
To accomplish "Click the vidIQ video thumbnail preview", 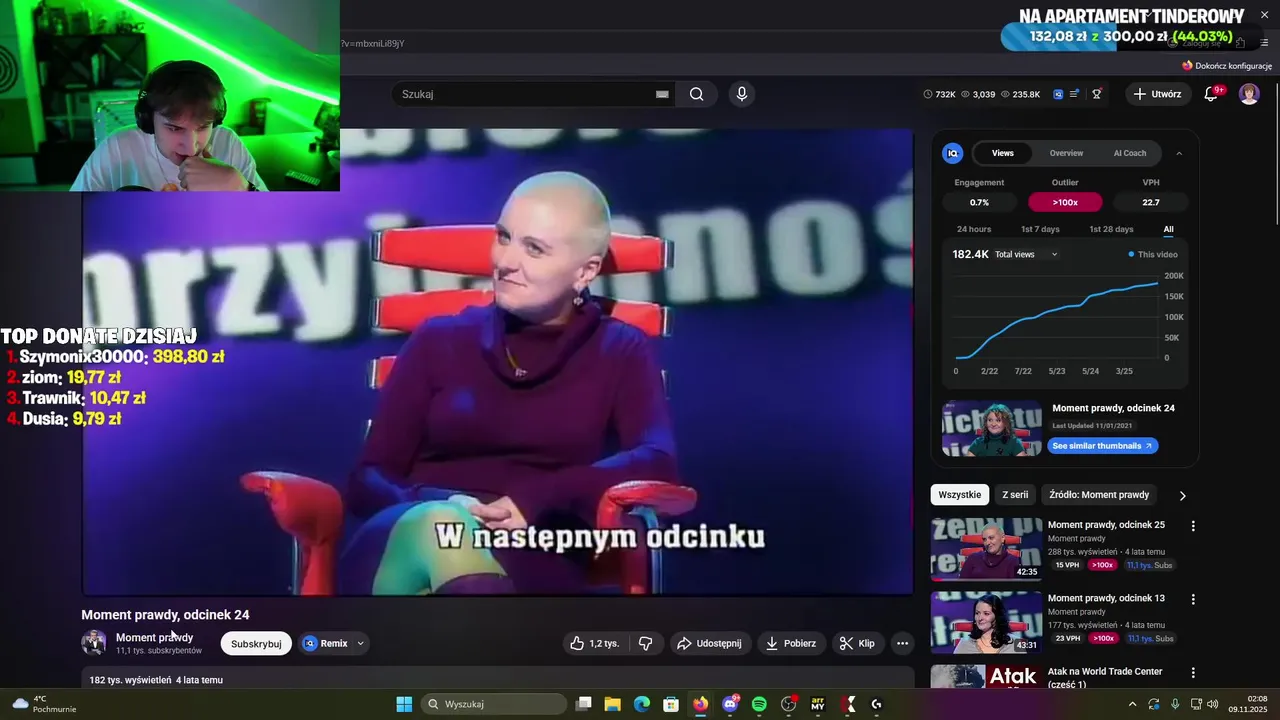I will pos(992,428).
